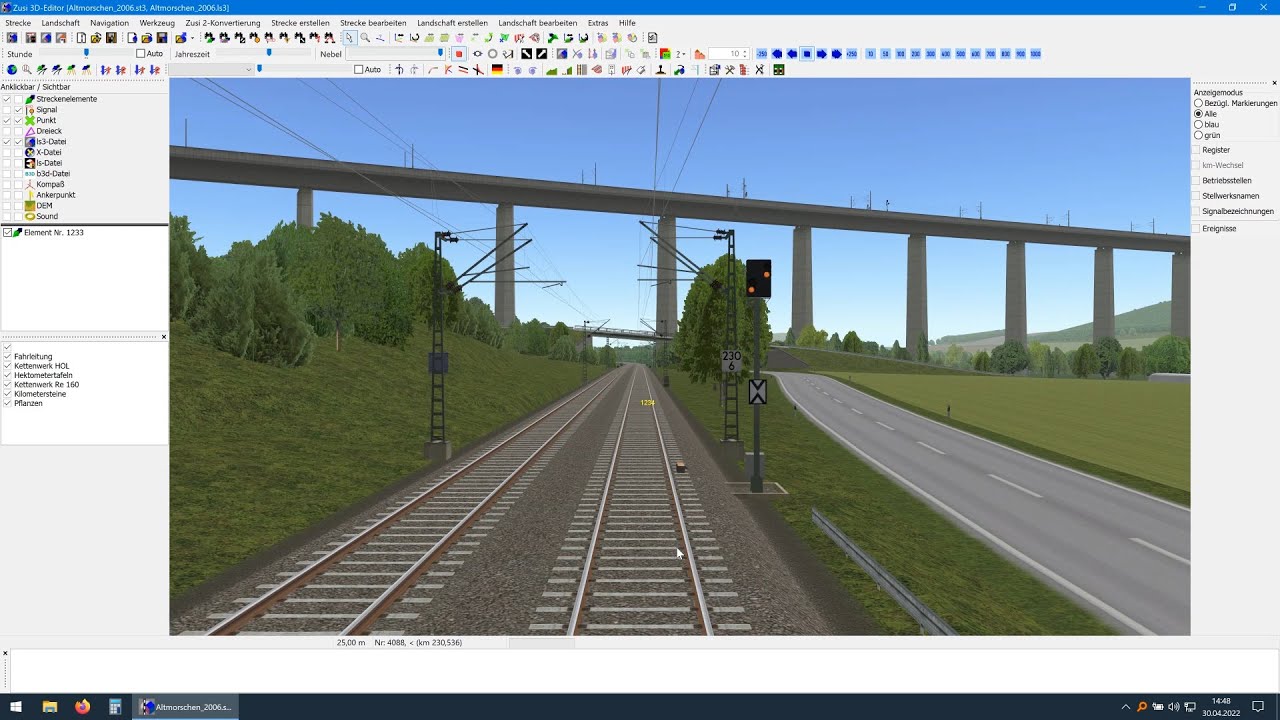Click the green-black grid icon in third row
Viewport: 1280px width, 720px height.
point(779,70)
